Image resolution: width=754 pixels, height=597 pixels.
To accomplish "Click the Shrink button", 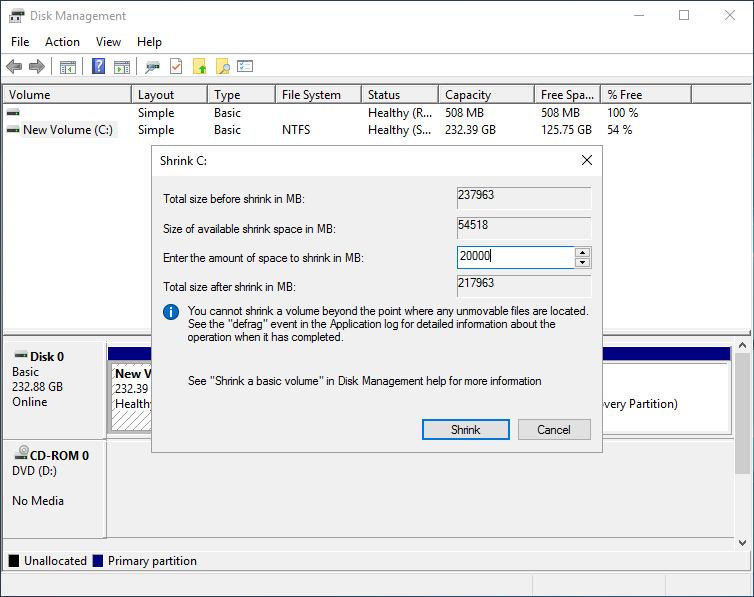I will (x=465, y=429).
